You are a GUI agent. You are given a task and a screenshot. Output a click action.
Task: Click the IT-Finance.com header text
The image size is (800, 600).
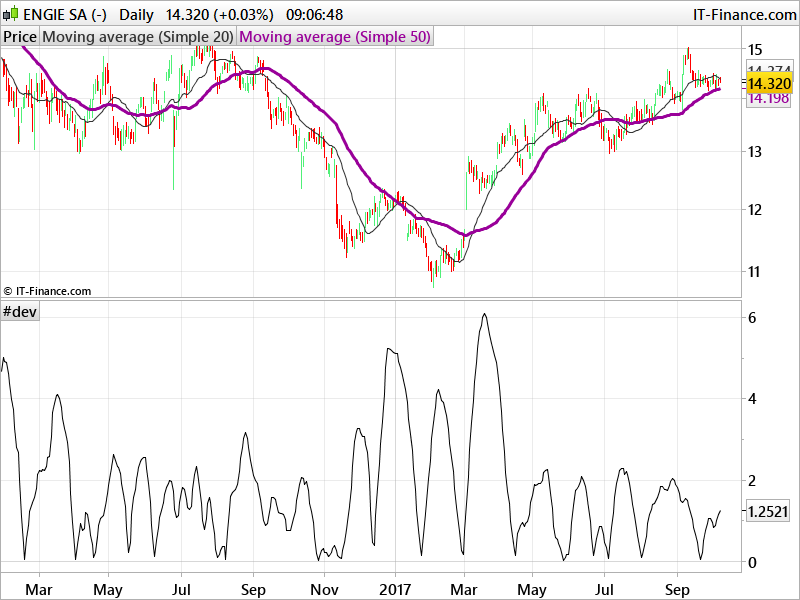pos(744,15)
